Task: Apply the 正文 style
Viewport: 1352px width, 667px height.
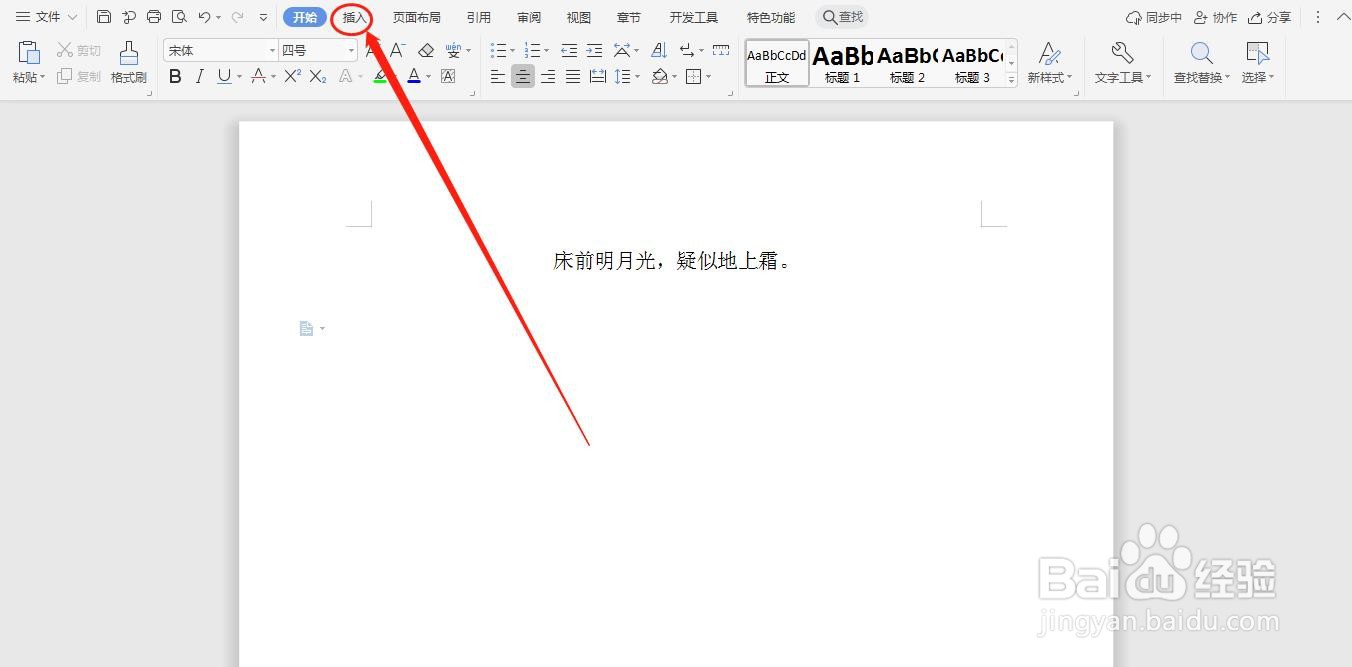Action: [777, 63]
